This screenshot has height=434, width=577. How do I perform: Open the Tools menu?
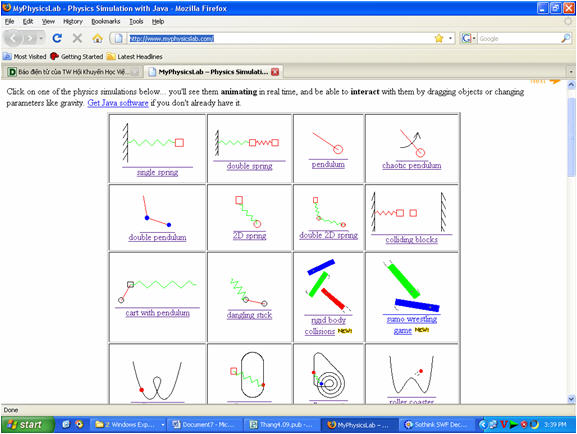tap(136, 21)
